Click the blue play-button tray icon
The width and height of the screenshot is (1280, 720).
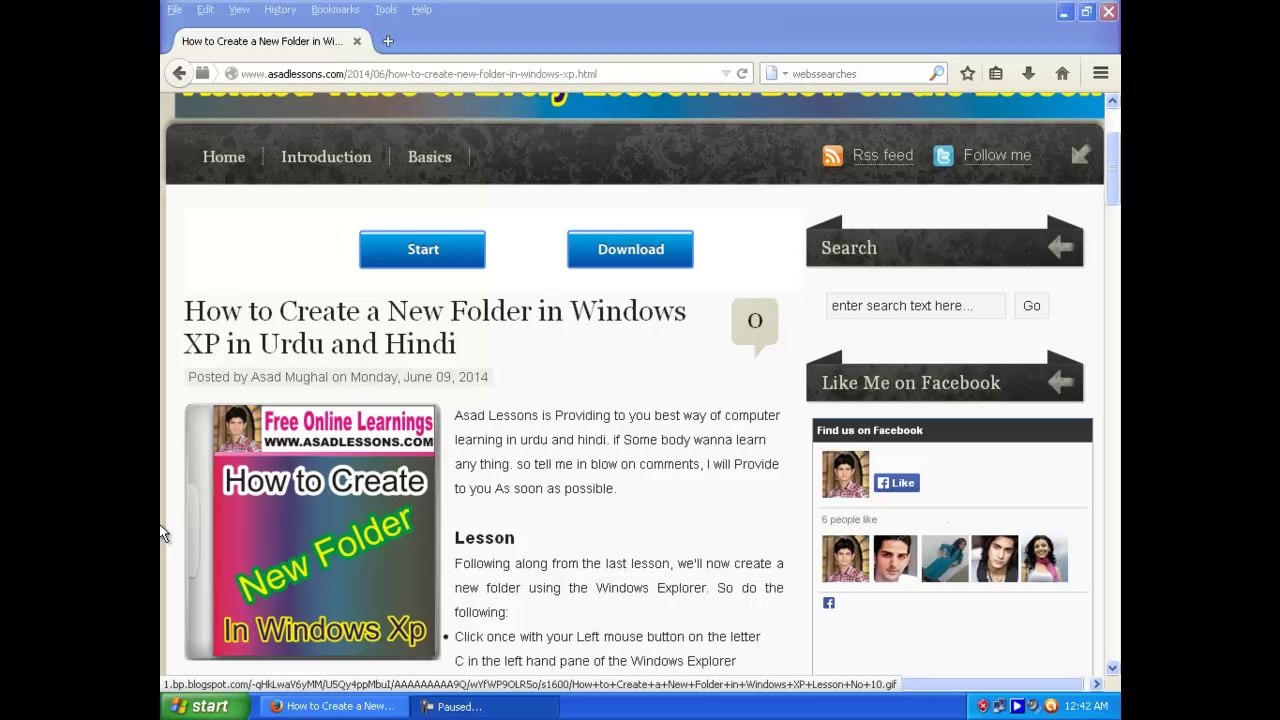tap(1017, 706)
